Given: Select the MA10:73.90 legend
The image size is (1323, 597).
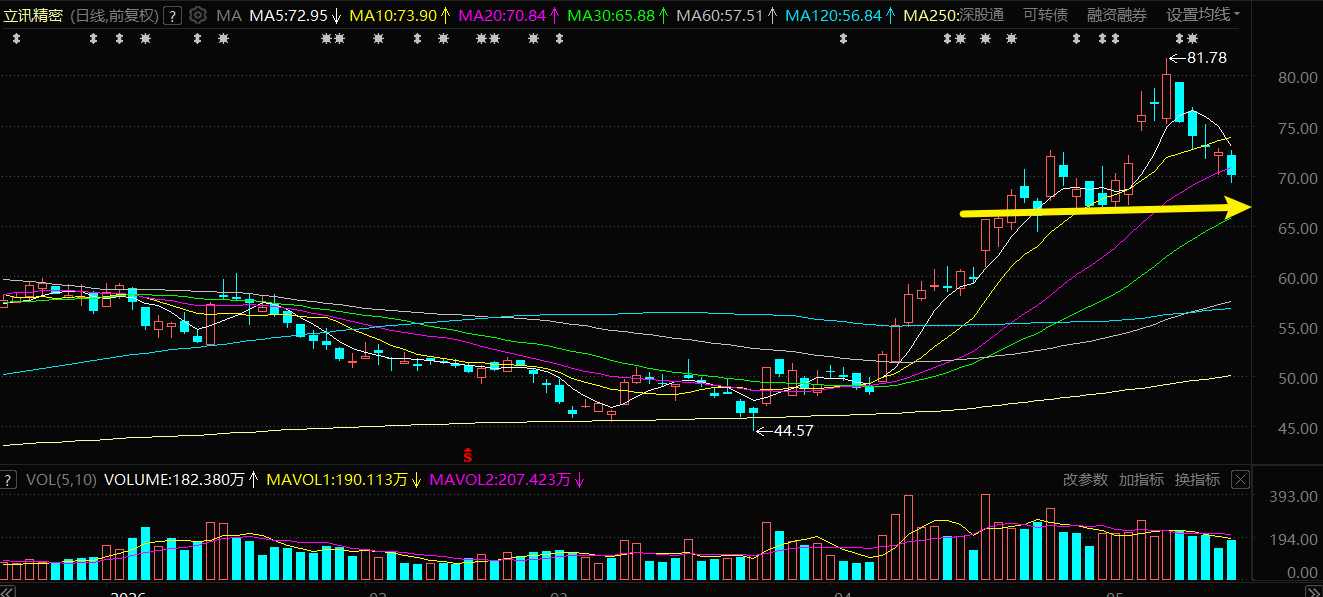Looking at the screenshot, I should pos(393,15).
